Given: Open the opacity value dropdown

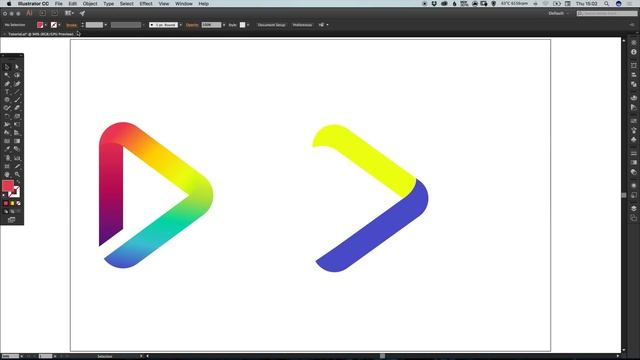Looking at the screenshot, I should (x=224, y=25).
